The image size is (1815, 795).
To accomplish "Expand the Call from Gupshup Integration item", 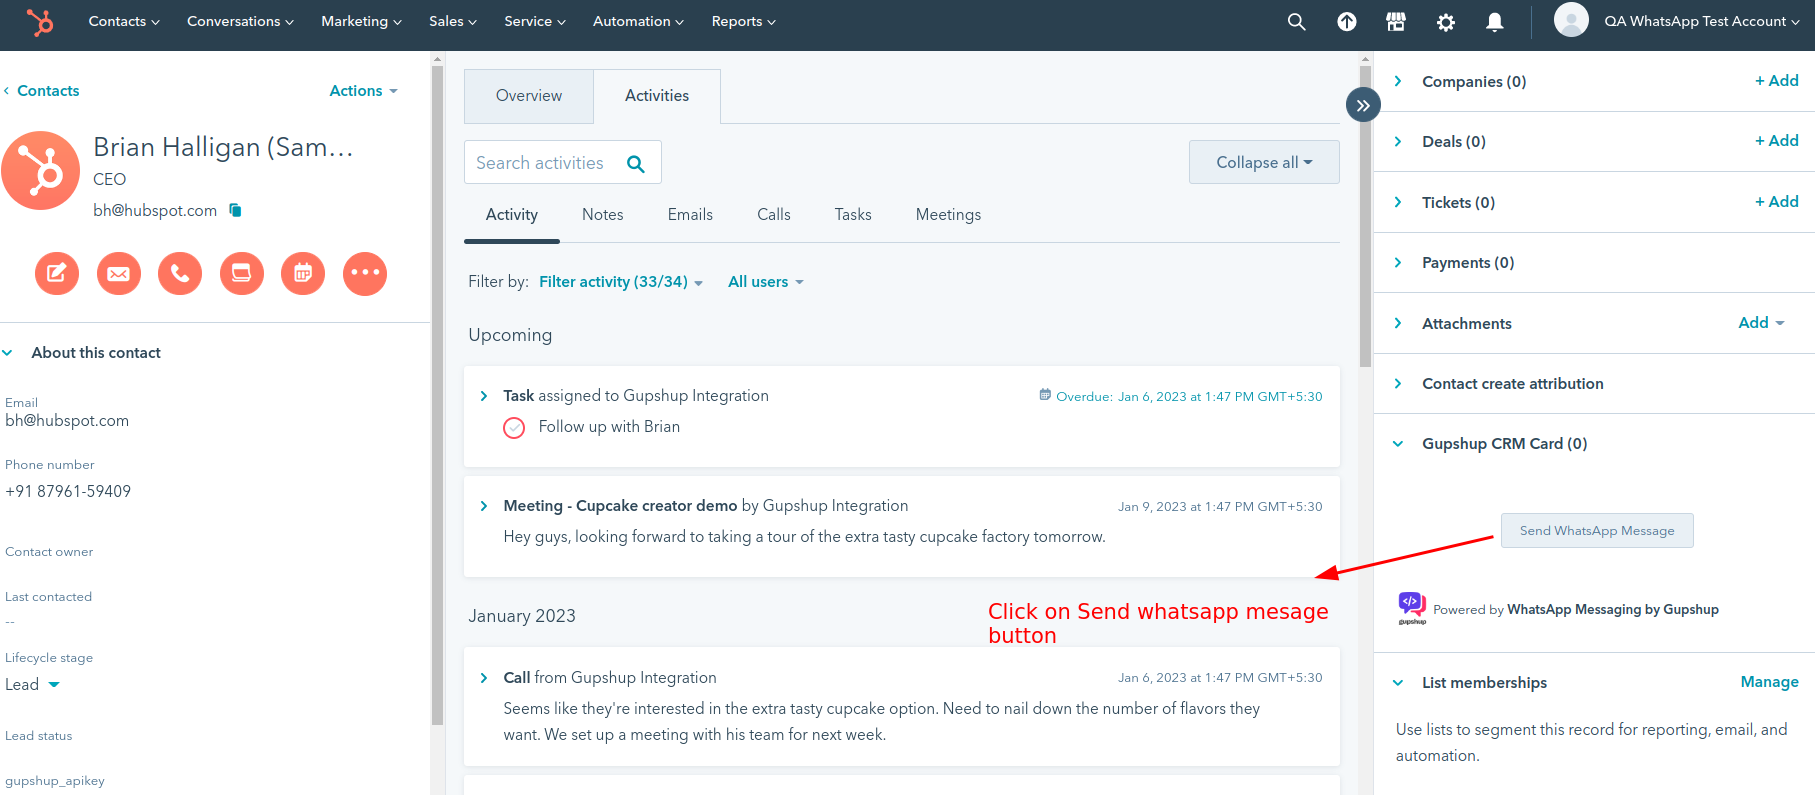I will tap(484, 678).
